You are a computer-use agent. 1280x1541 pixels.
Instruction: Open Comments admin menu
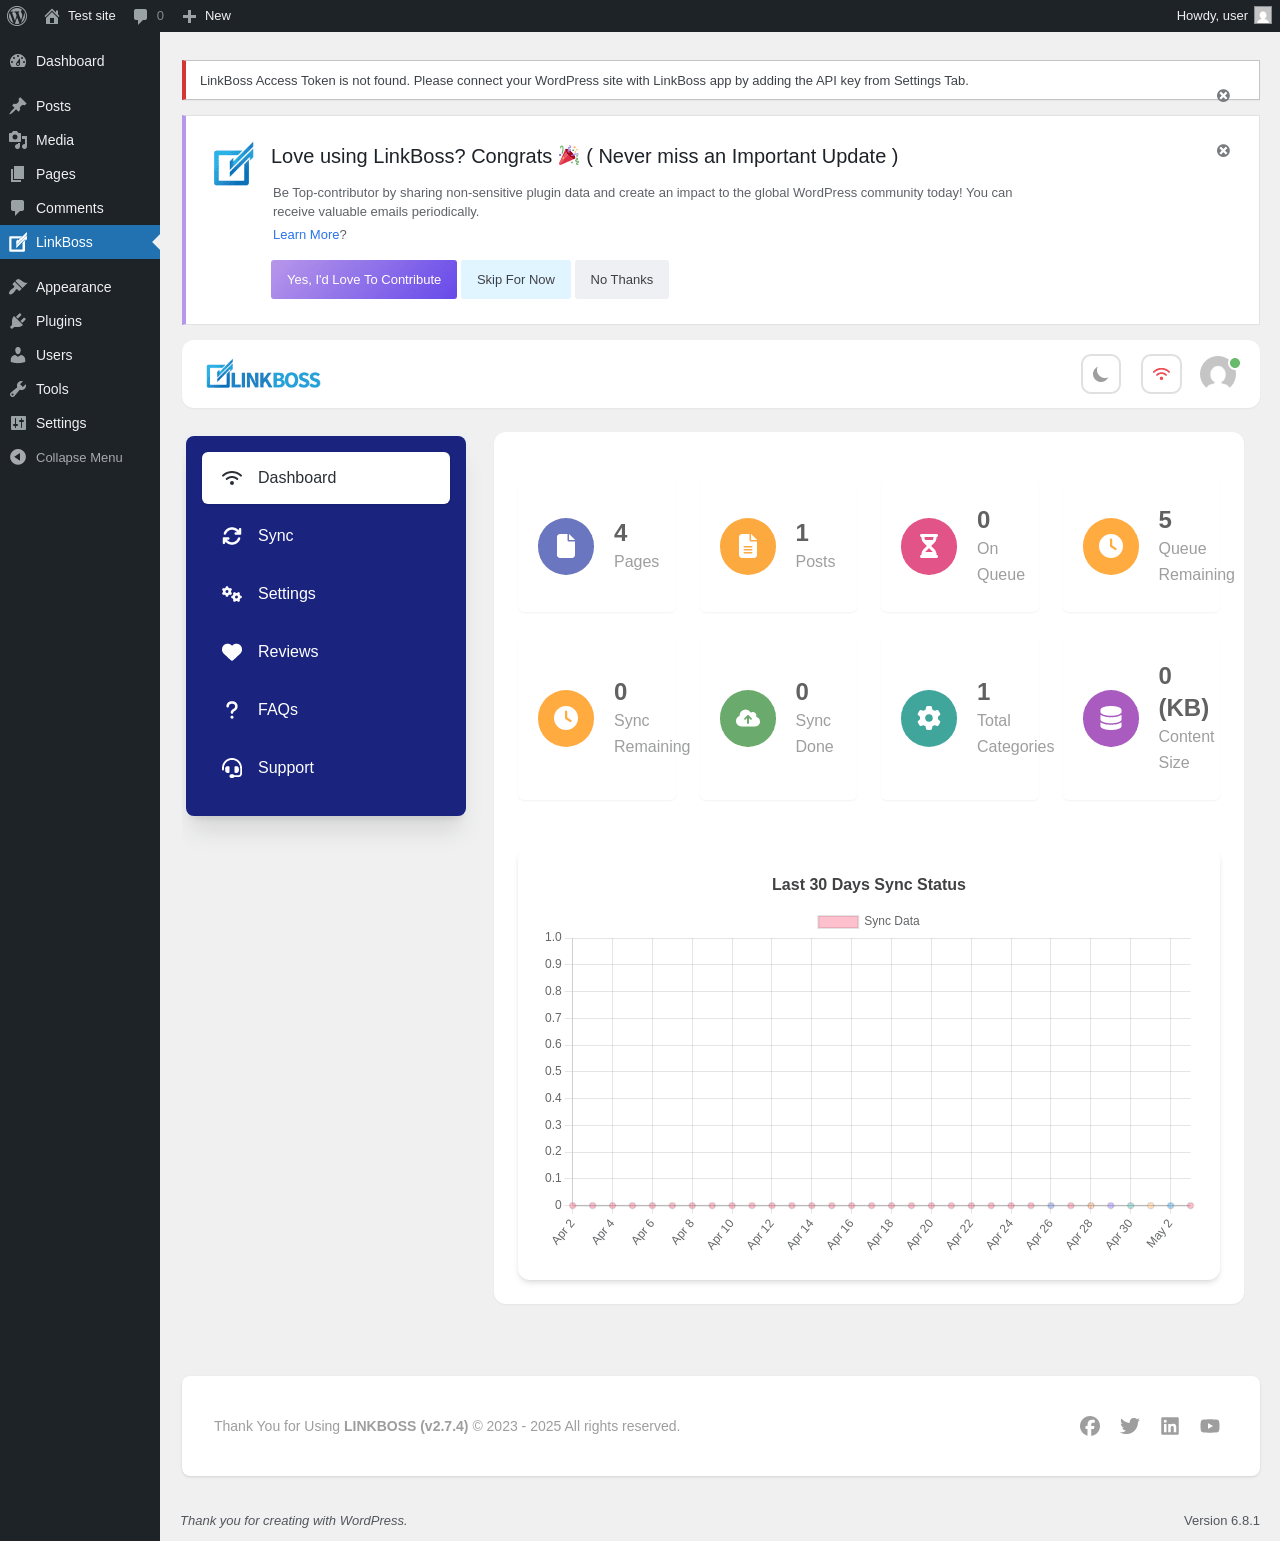pyautogui.click(x=80, y=208)
